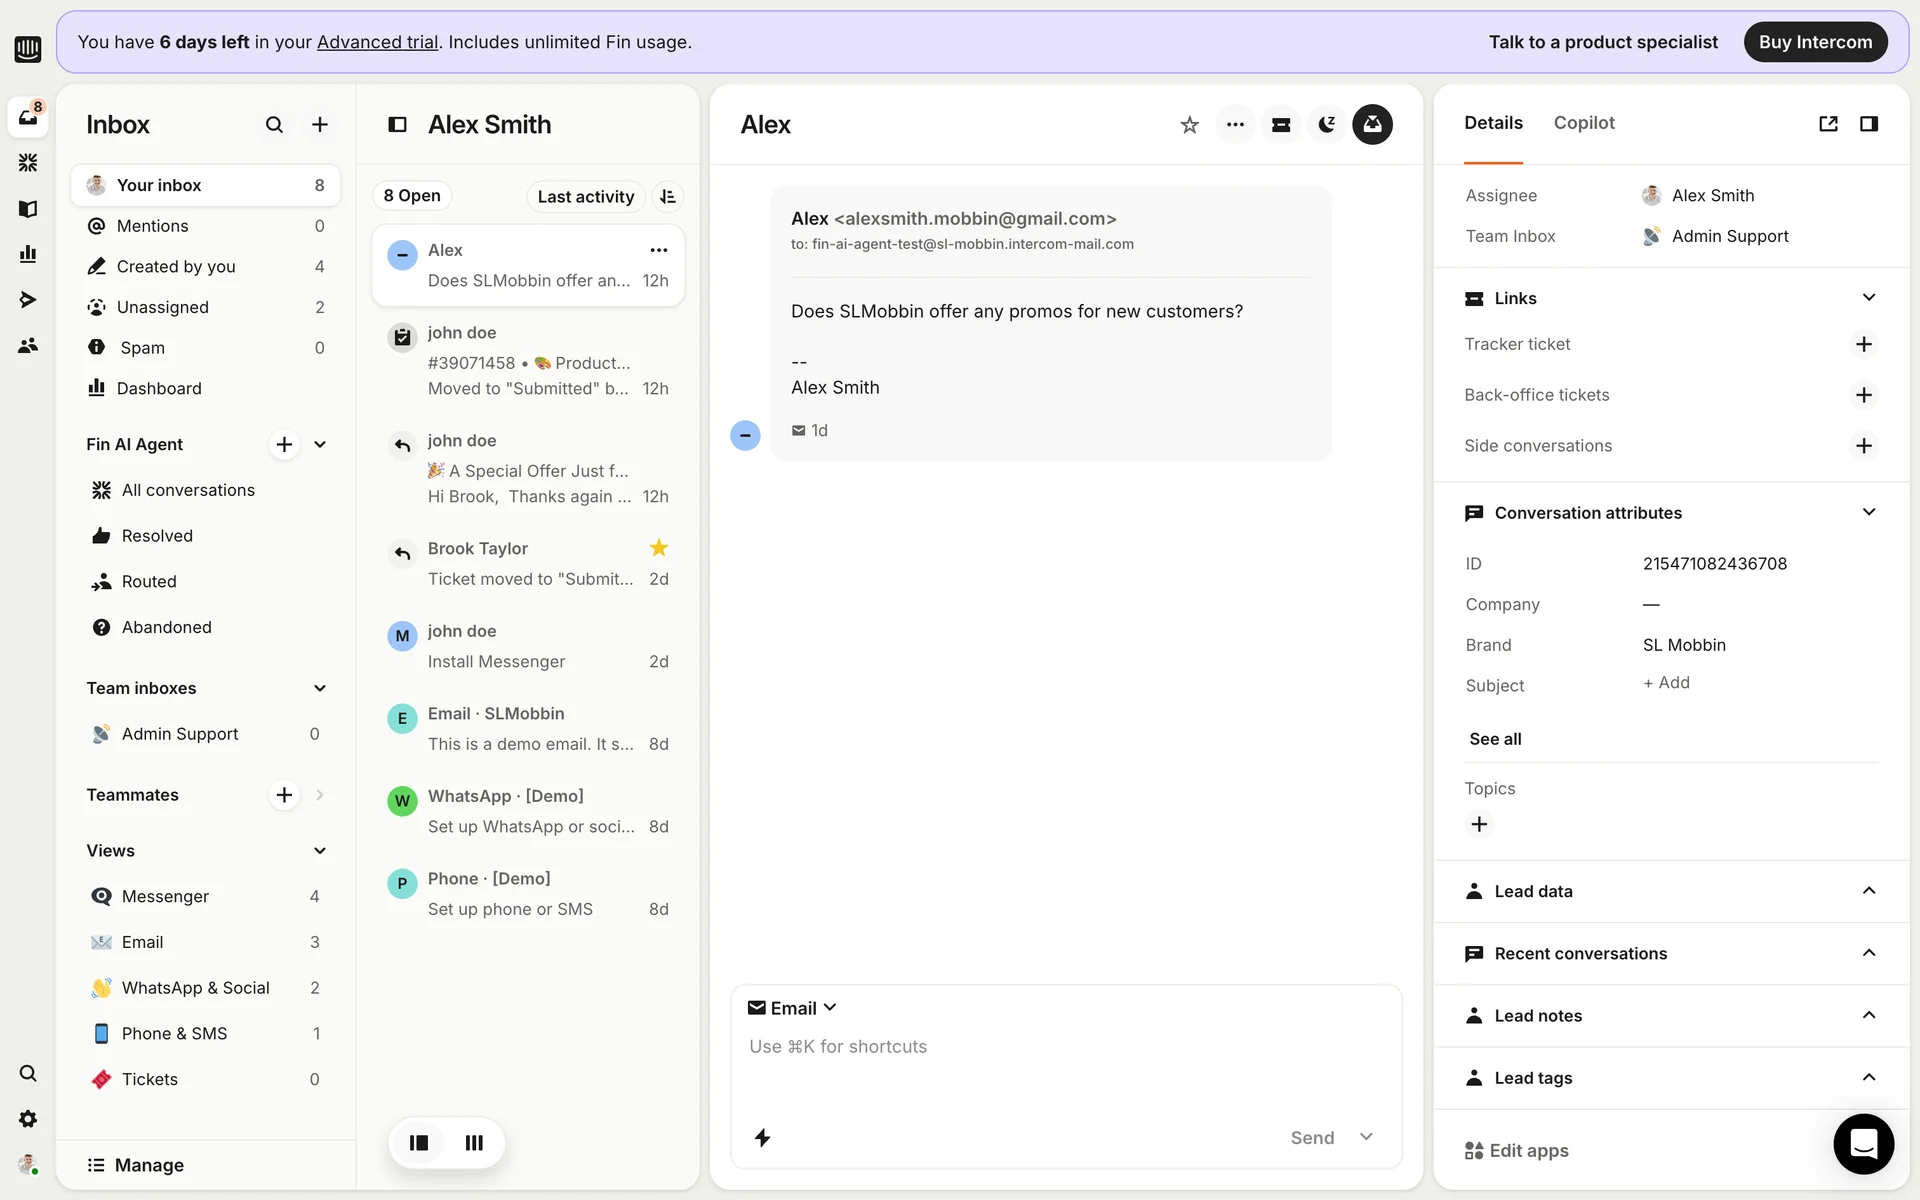Screen dimensions: 1920x1200
Task: Open Settings gear in left sidebar
Action: pyautogui.click(x=28, y=1118)
